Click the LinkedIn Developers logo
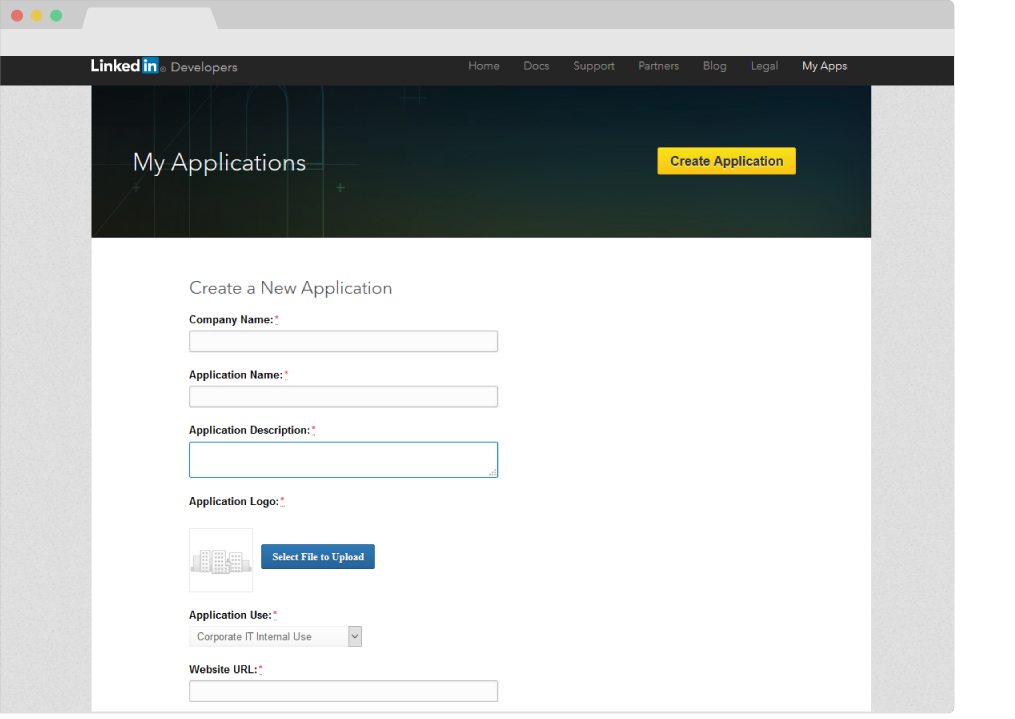This screenshot has height=719, width=1015. [164, 67]
